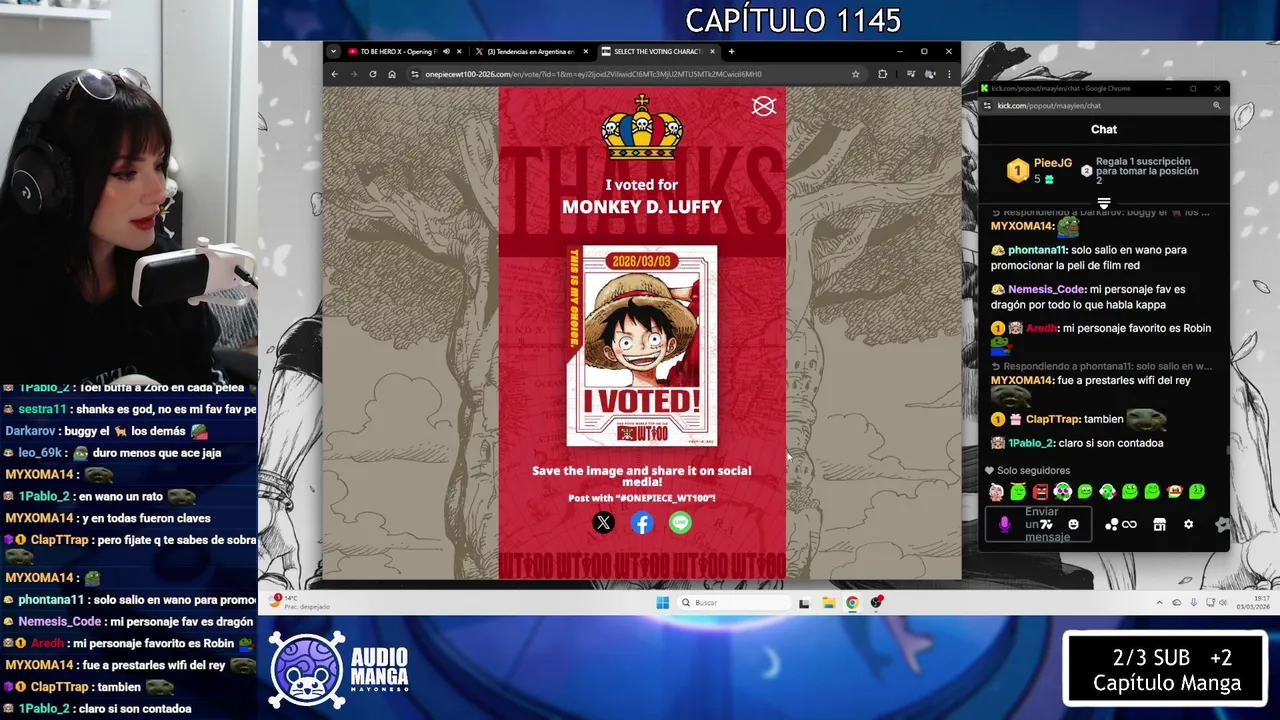Reload the One Piece voting page

pyautogui.click(x=373, y=74)
